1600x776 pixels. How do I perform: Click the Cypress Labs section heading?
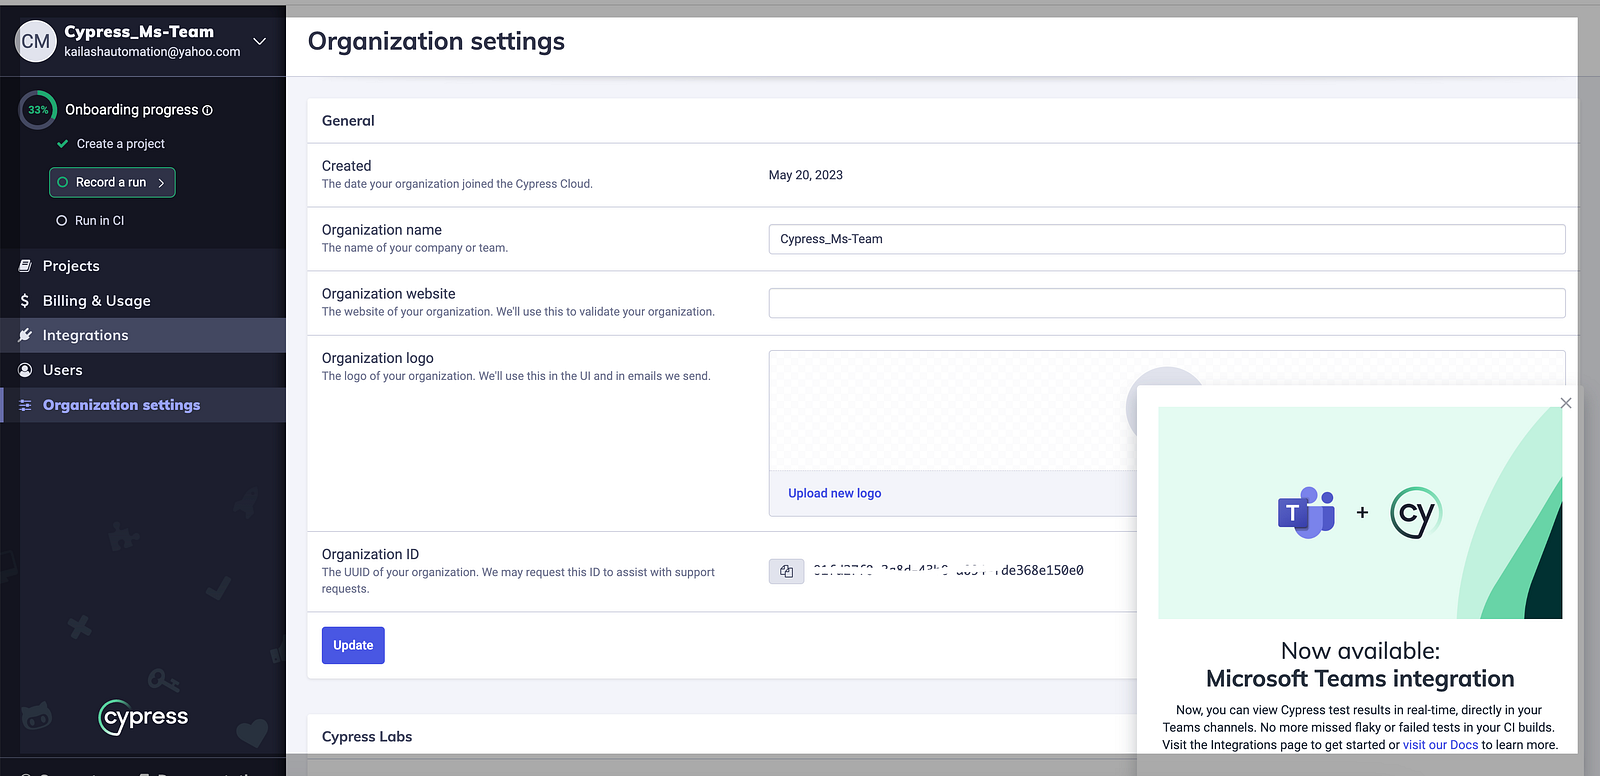[367, 737]
